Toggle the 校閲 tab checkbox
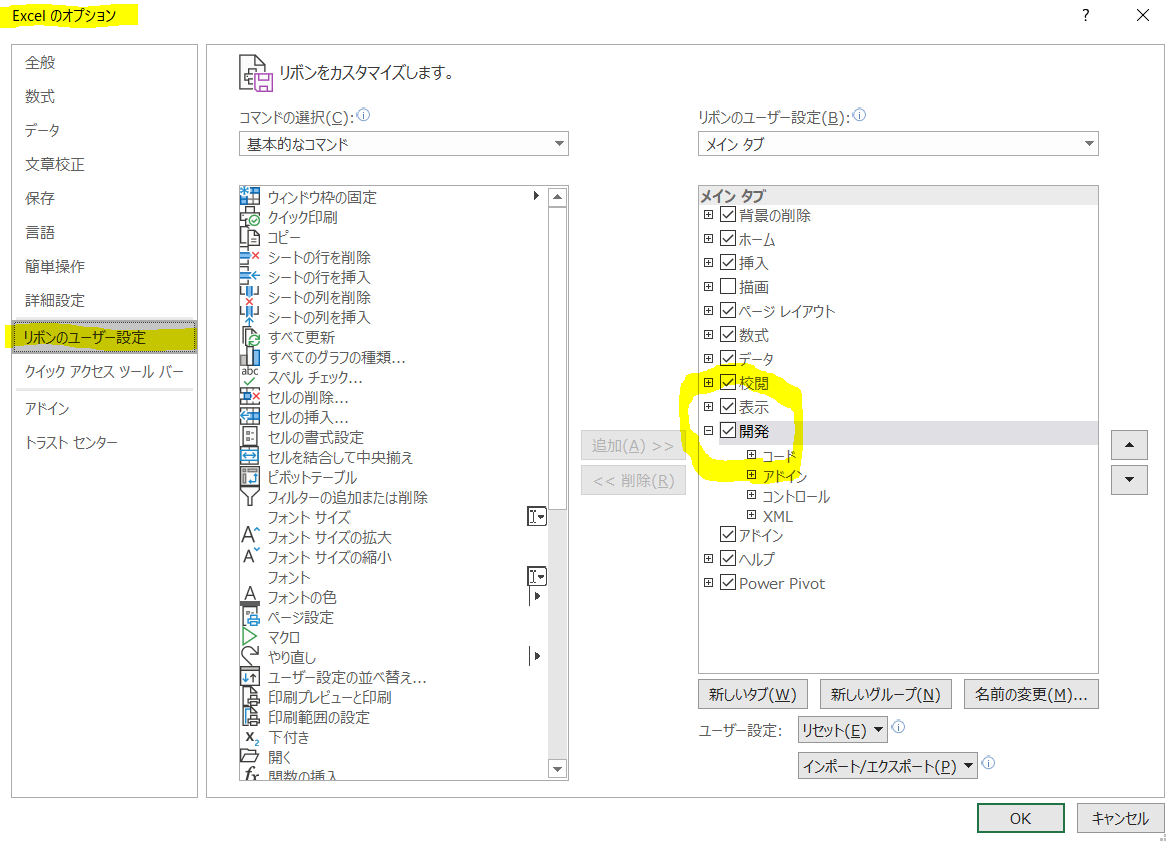This screenshot has height=843, width=1166. 728,382
